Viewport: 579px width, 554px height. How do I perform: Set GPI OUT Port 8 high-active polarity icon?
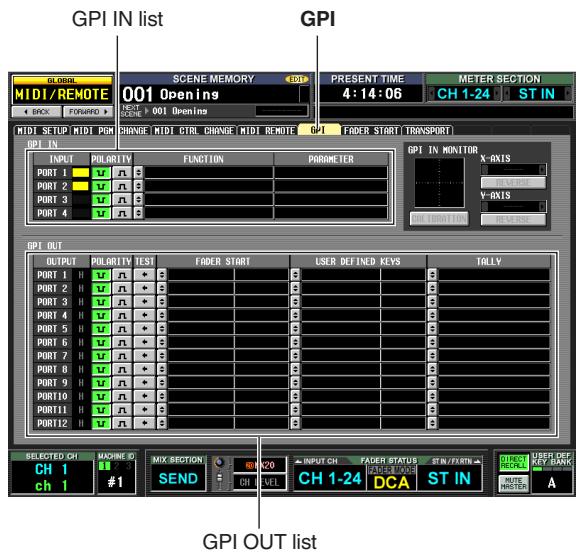pyautogui.click(x=122, y=369)
